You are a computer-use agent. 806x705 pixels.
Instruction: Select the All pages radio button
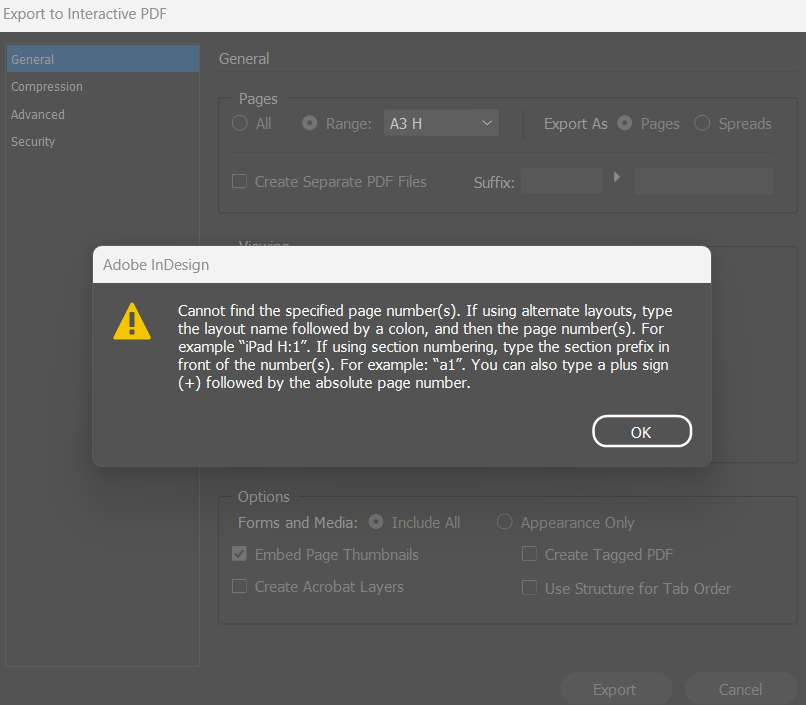(x=240, y=123)
